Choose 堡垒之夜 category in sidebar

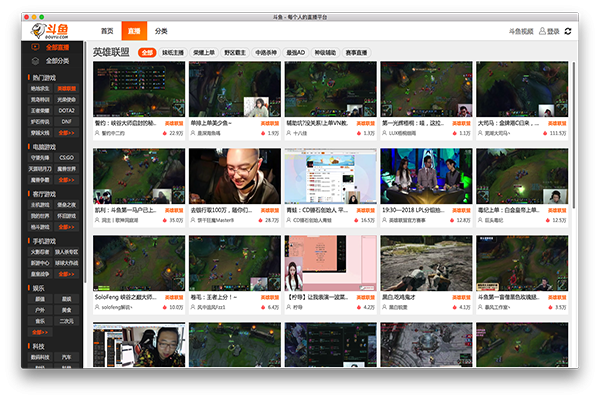(x=67, y=205)
